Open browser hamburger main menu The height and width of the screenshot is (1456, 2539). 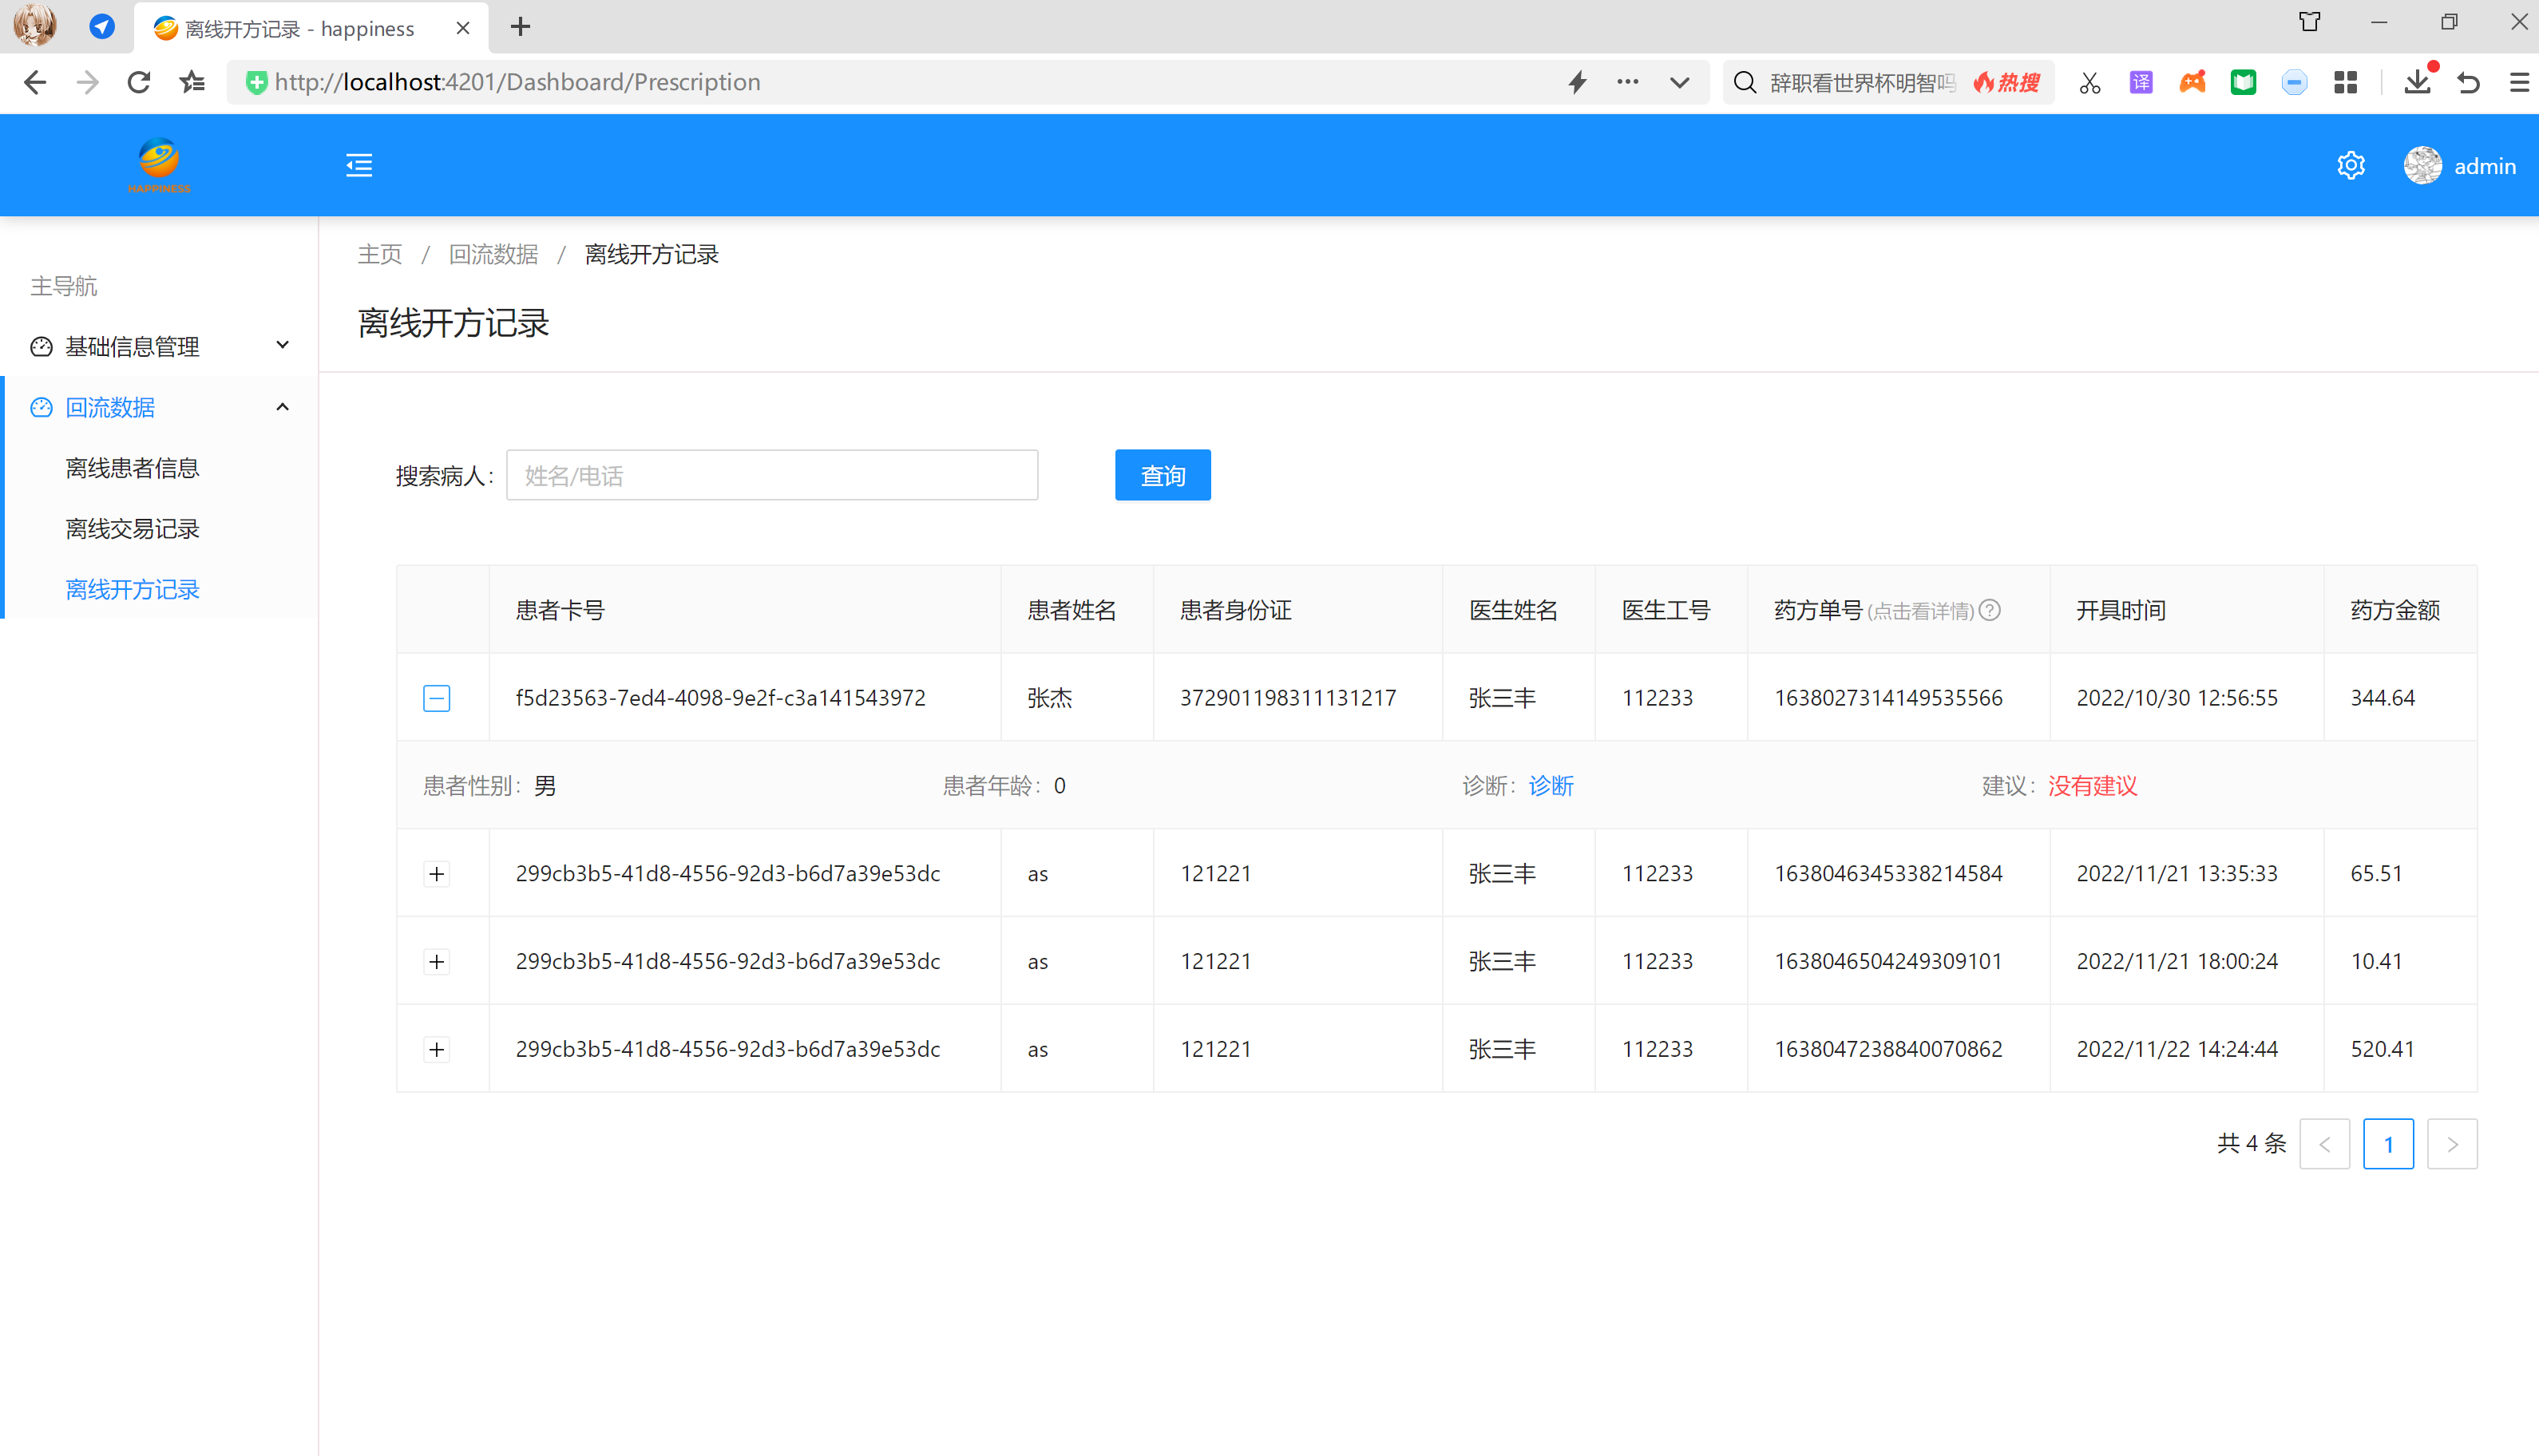[2519, 82]
